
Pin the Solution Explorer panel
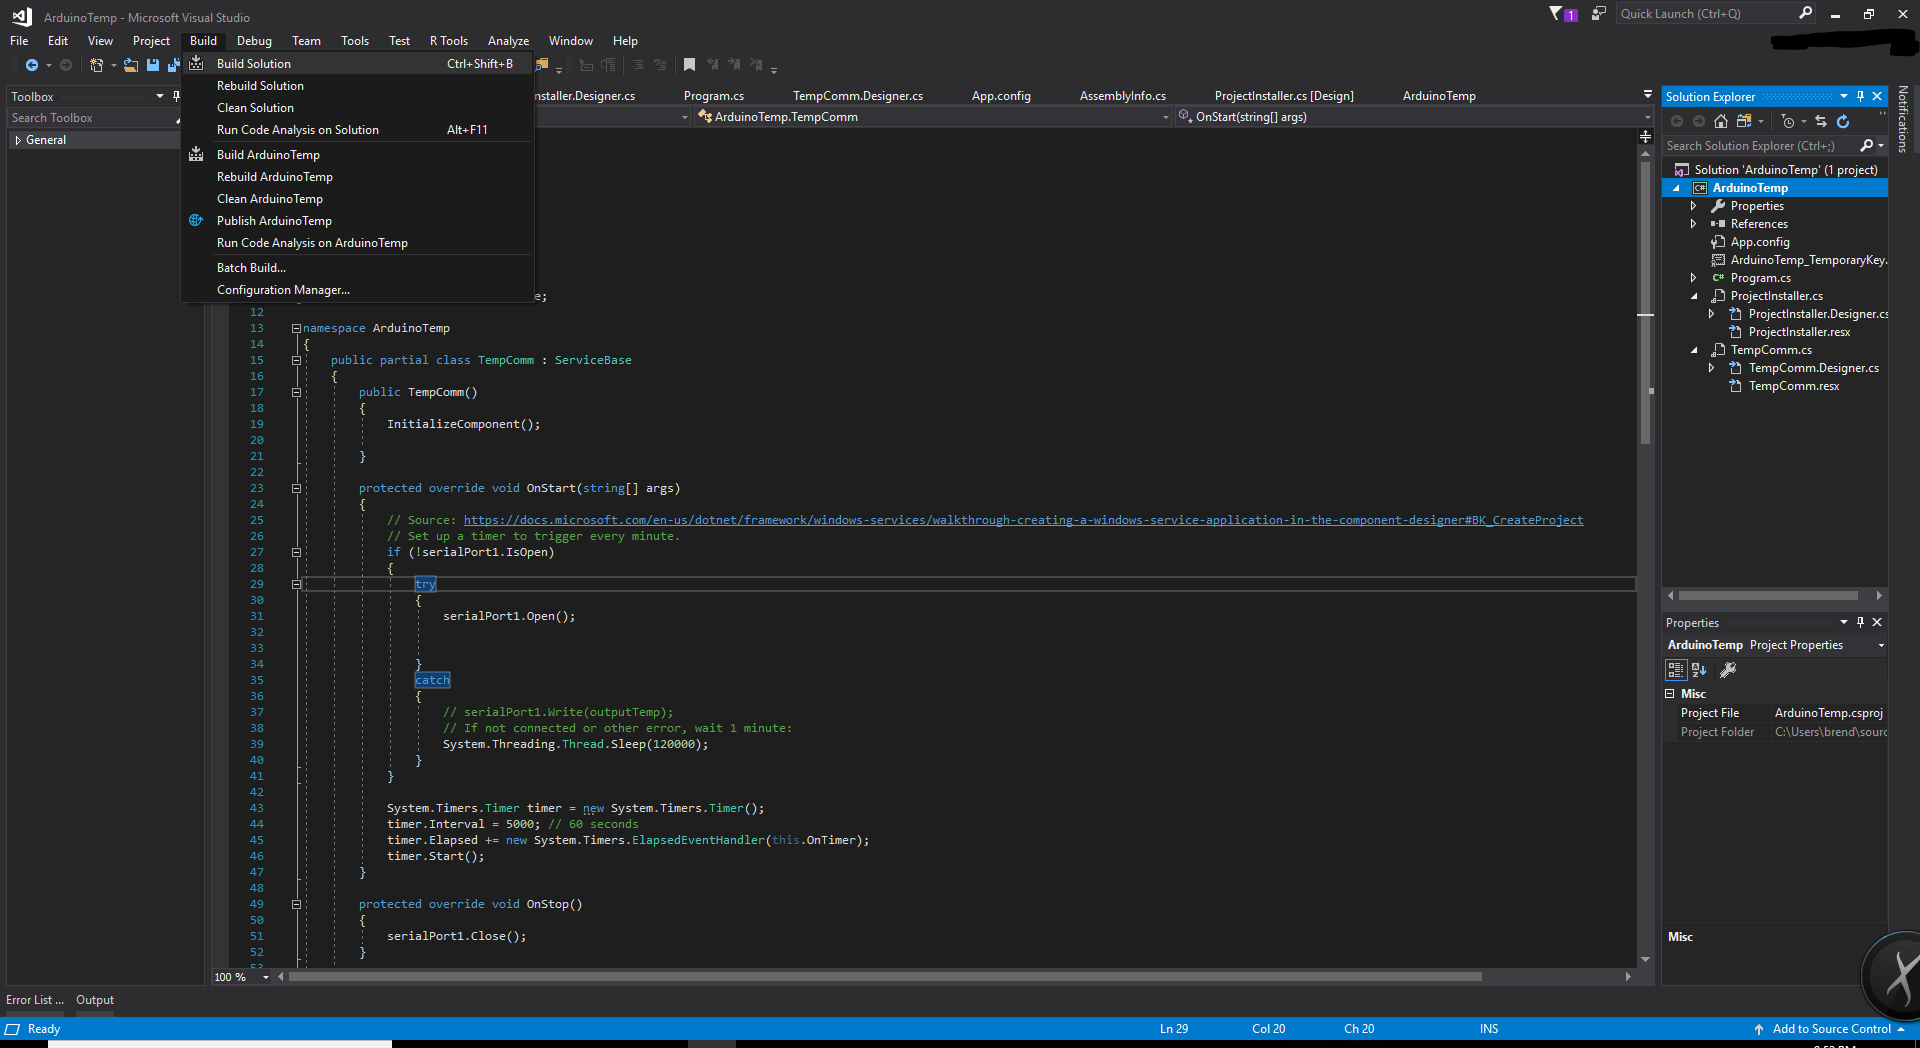(1860, 96)
